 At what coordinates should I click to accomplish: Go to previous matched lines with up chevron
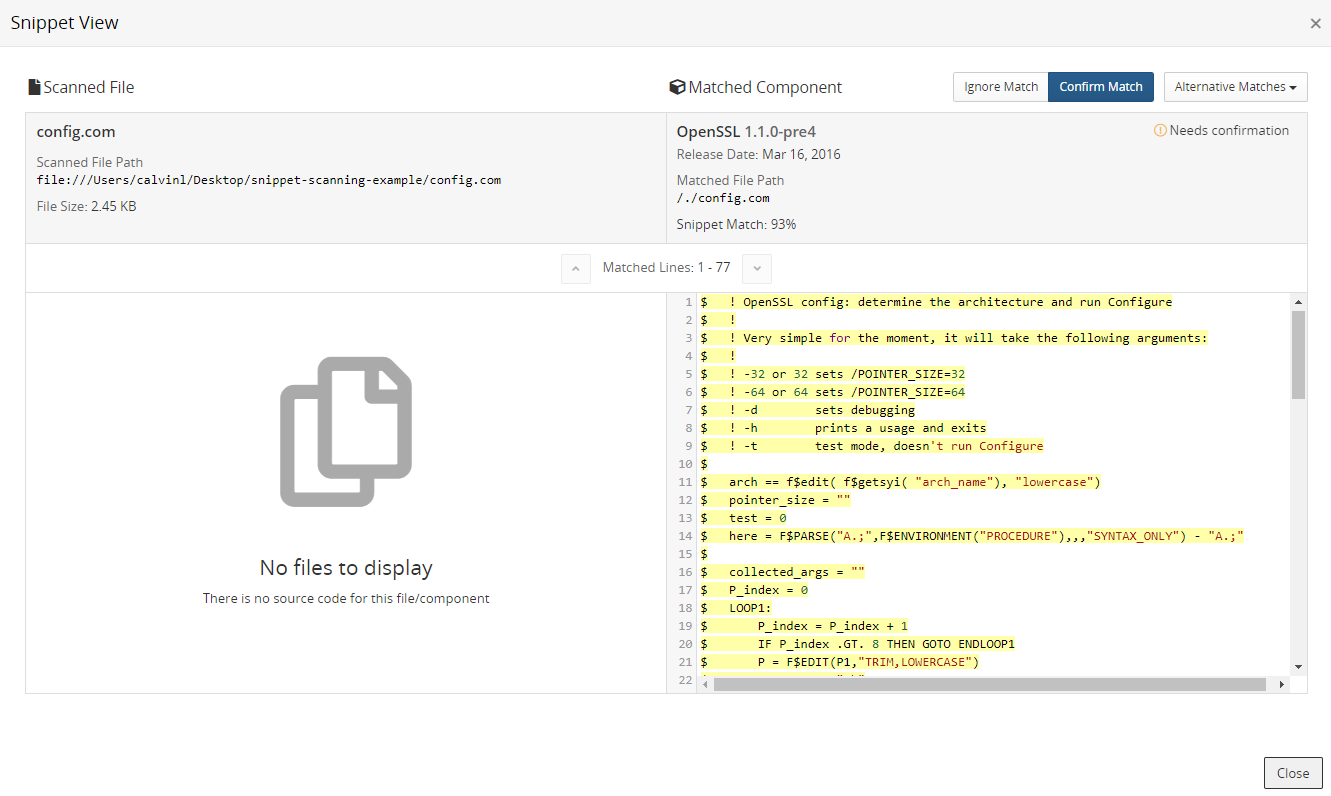[576, 268]
